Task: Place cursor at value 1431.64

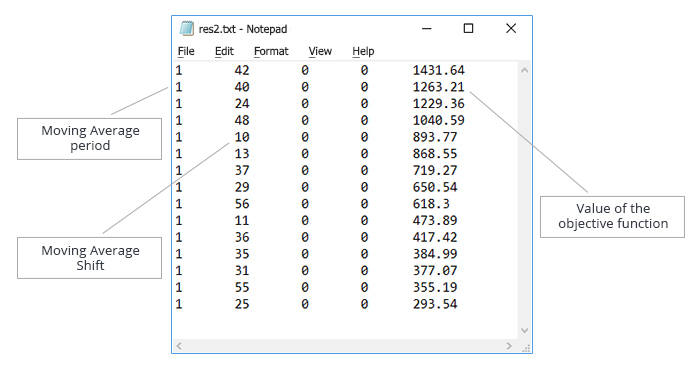Action: (438, 70)
